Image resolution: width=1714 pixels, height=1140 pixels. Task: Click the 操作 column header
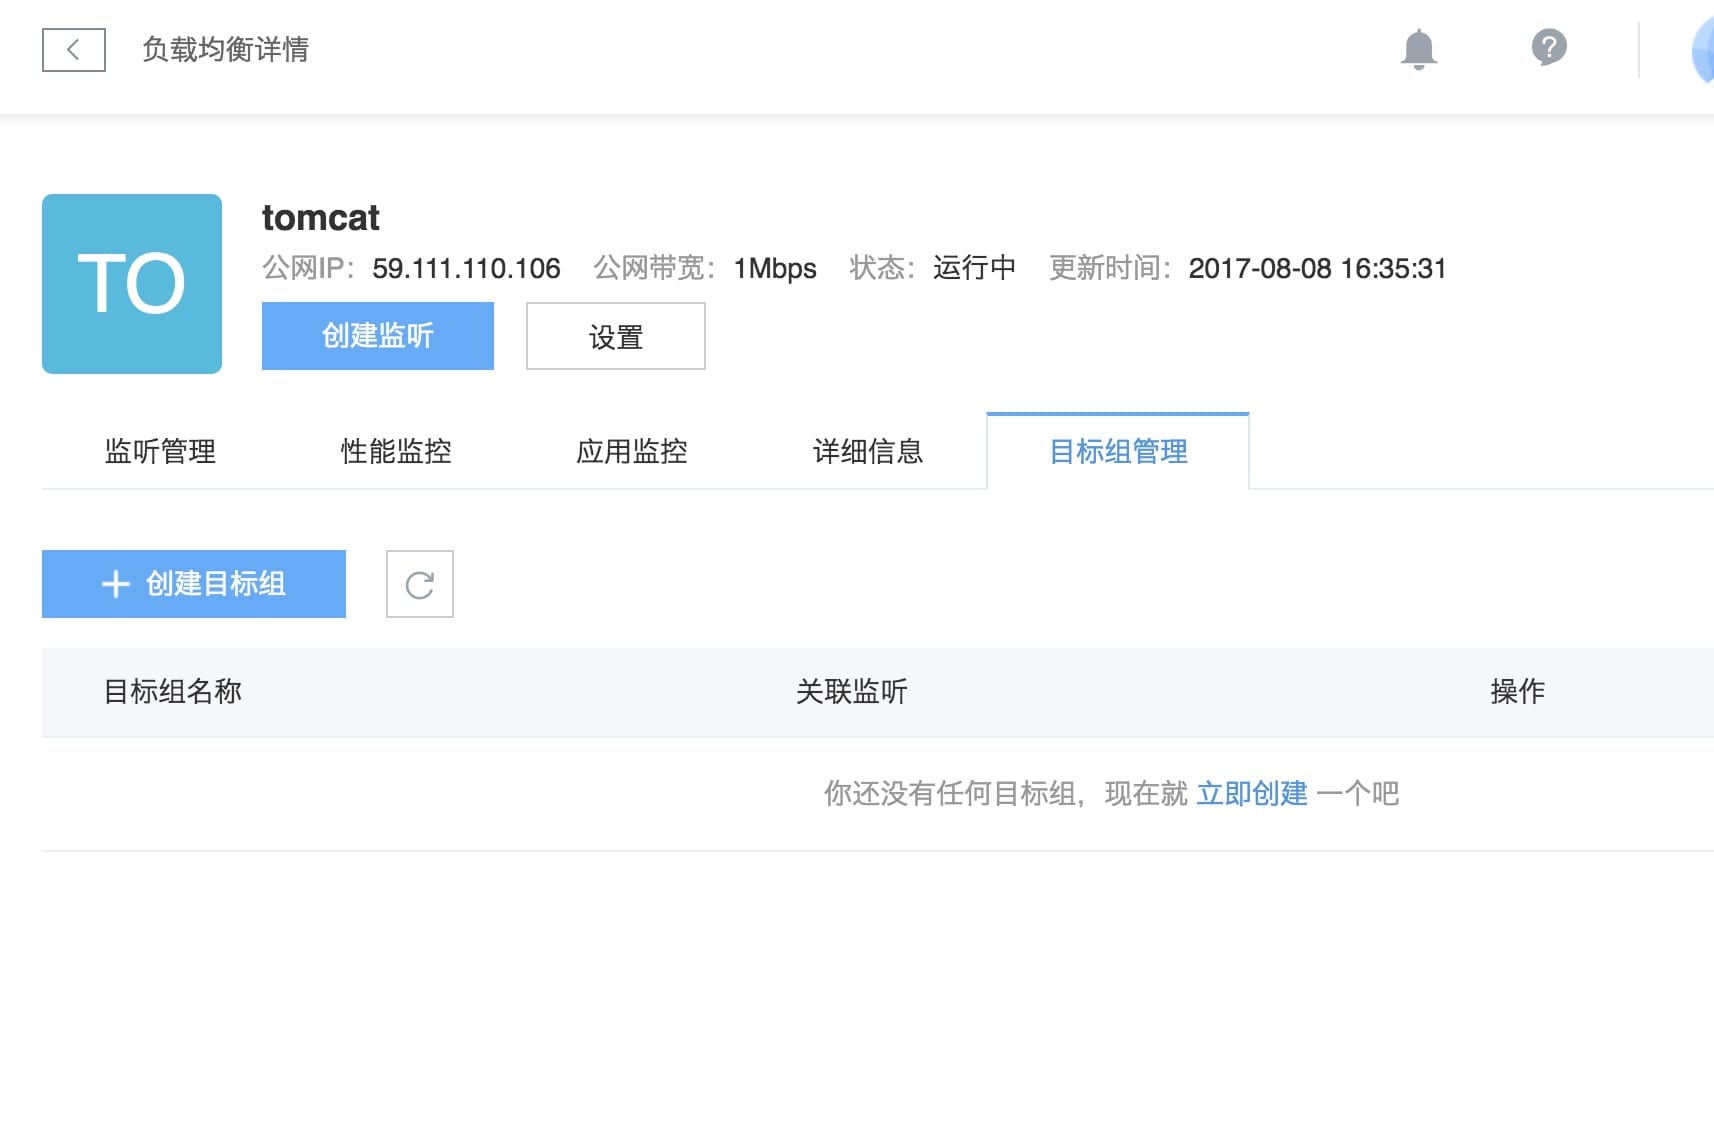point(1518,692)
